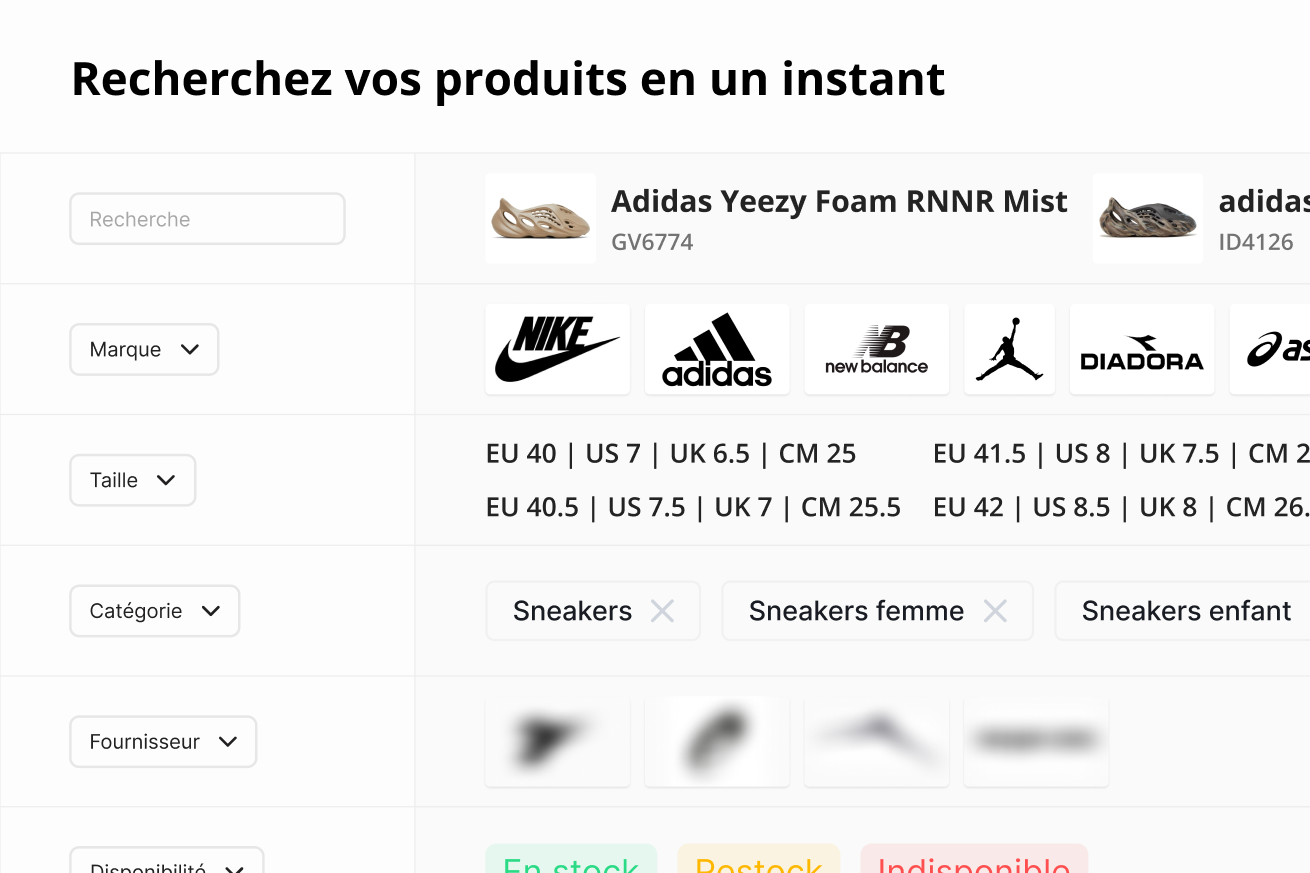Select size EU 40.5 | US 7.5
Image resolution: width=1310 pixels, height=873 pixels.
pos(693,507)
